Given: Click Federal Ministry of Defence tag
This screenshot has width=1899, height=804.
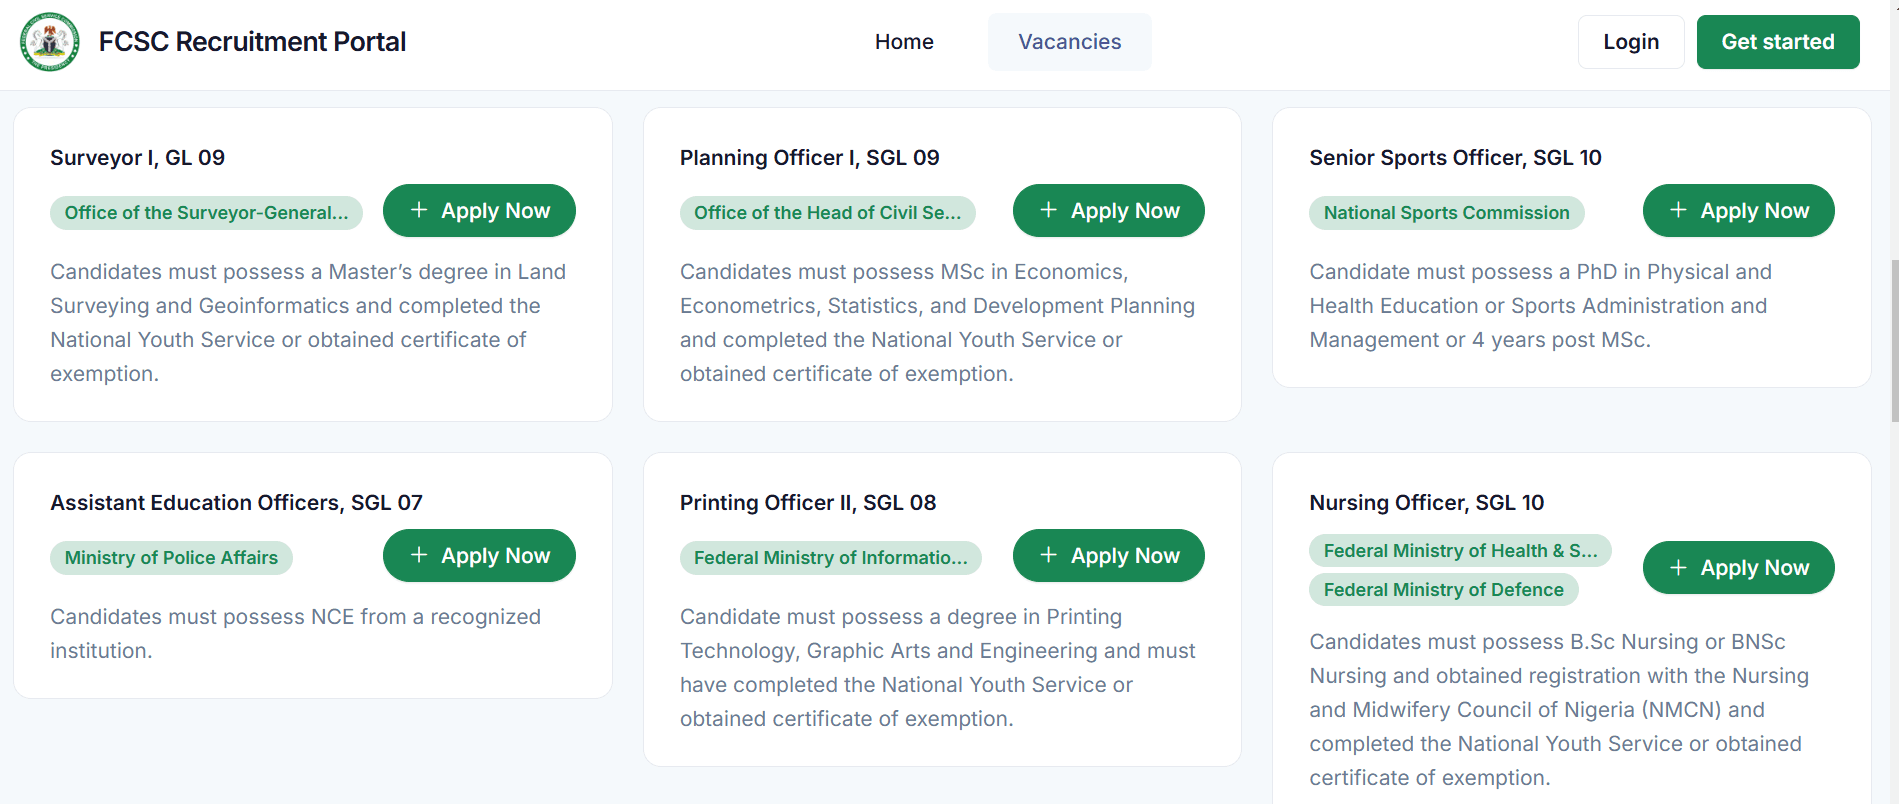Looking at the screenshot, I should click(x=1443, y=590).
